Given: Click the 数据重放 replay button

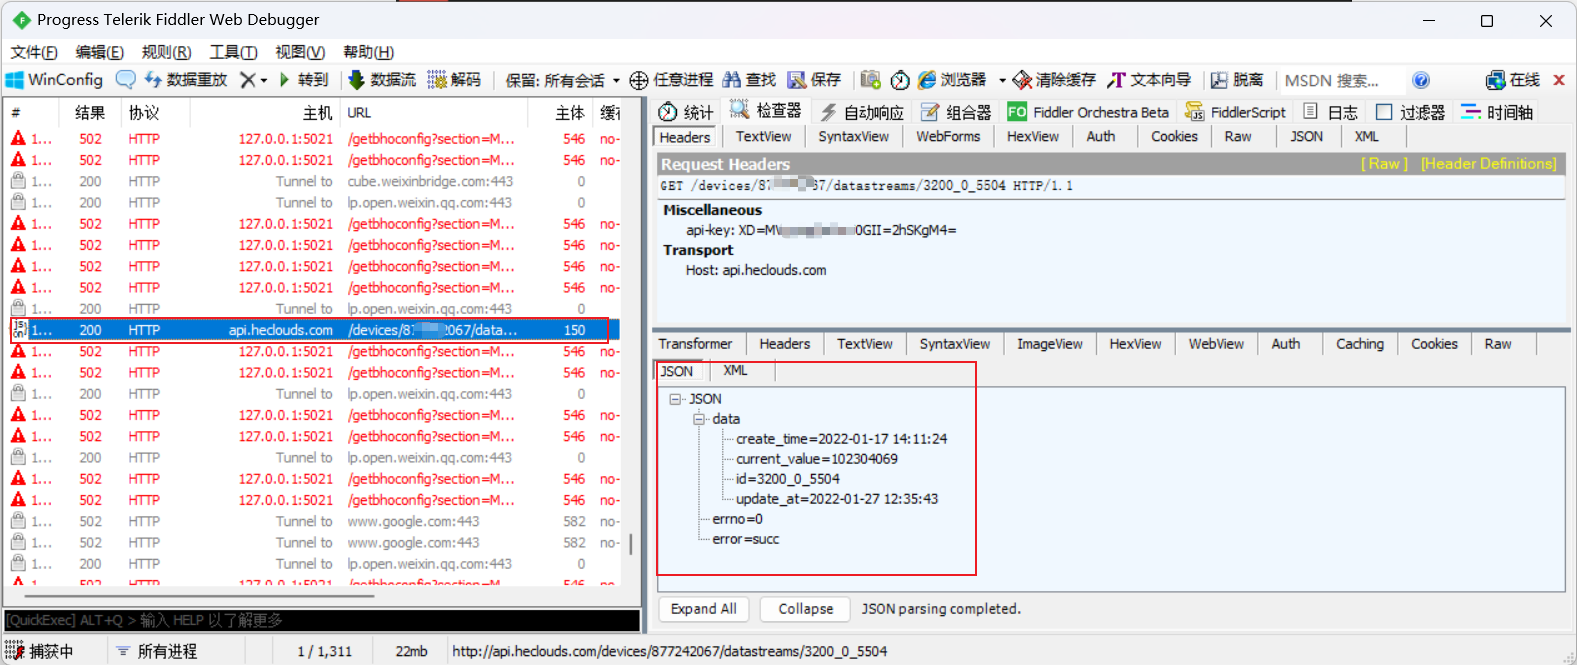Looking at the screenshot, I should pos(186,80).
